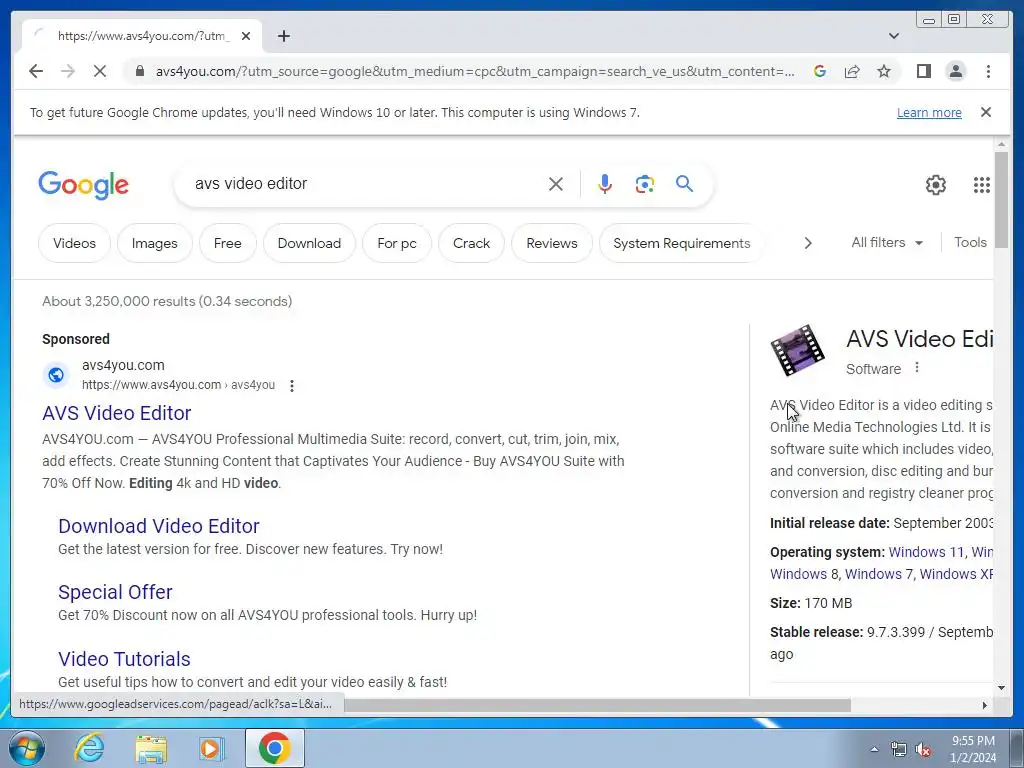Open the AVS Video Editor sponsored result
The image size is (1024, 768).
click(117, 413)
